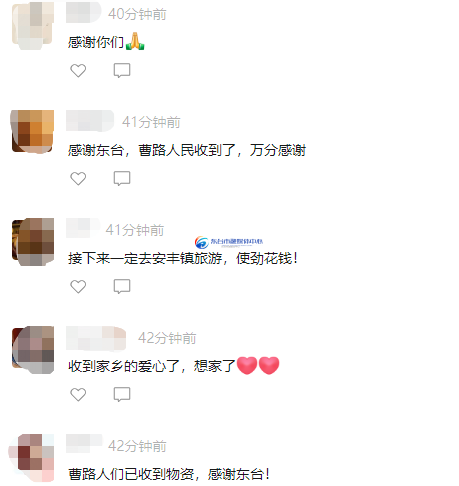The image size is (459, 486).
Task: Open username of "使劲花钱" commenter
Action: click(x=83, y=228)
